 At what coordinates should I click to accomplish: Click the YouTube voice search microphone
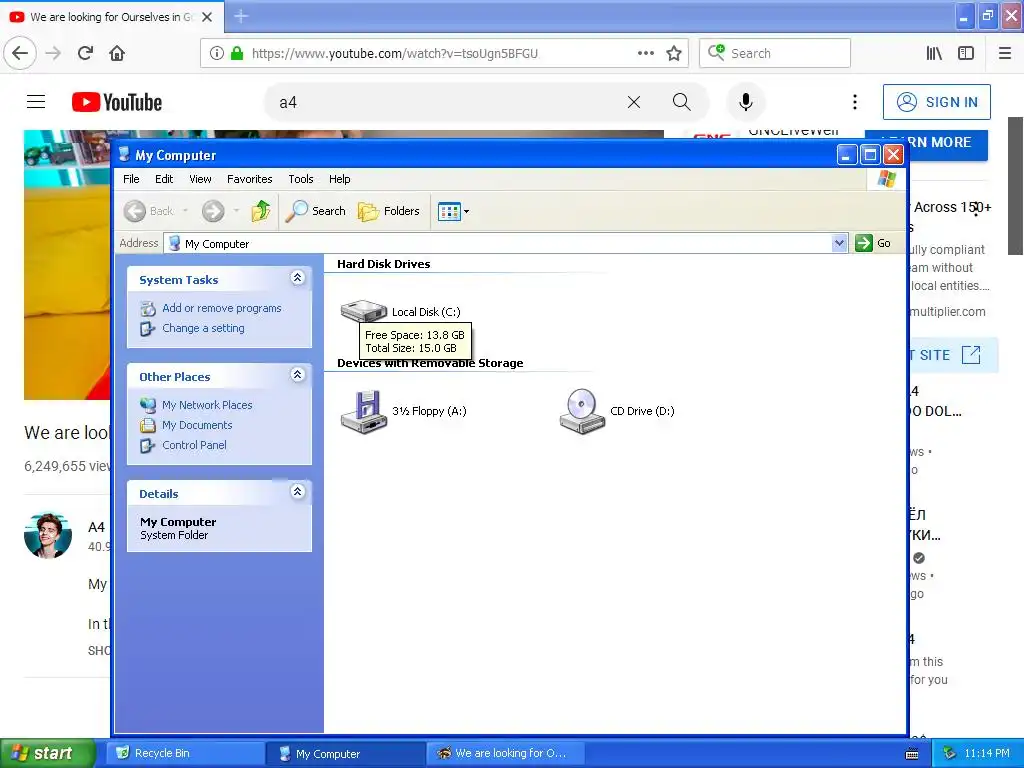(x=745, y=102)
